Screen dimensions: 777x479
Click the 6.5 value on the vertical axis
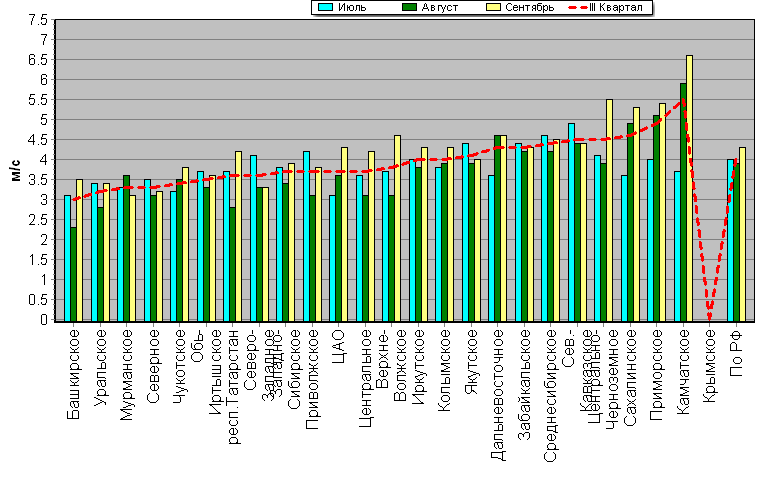coord(38,60)
